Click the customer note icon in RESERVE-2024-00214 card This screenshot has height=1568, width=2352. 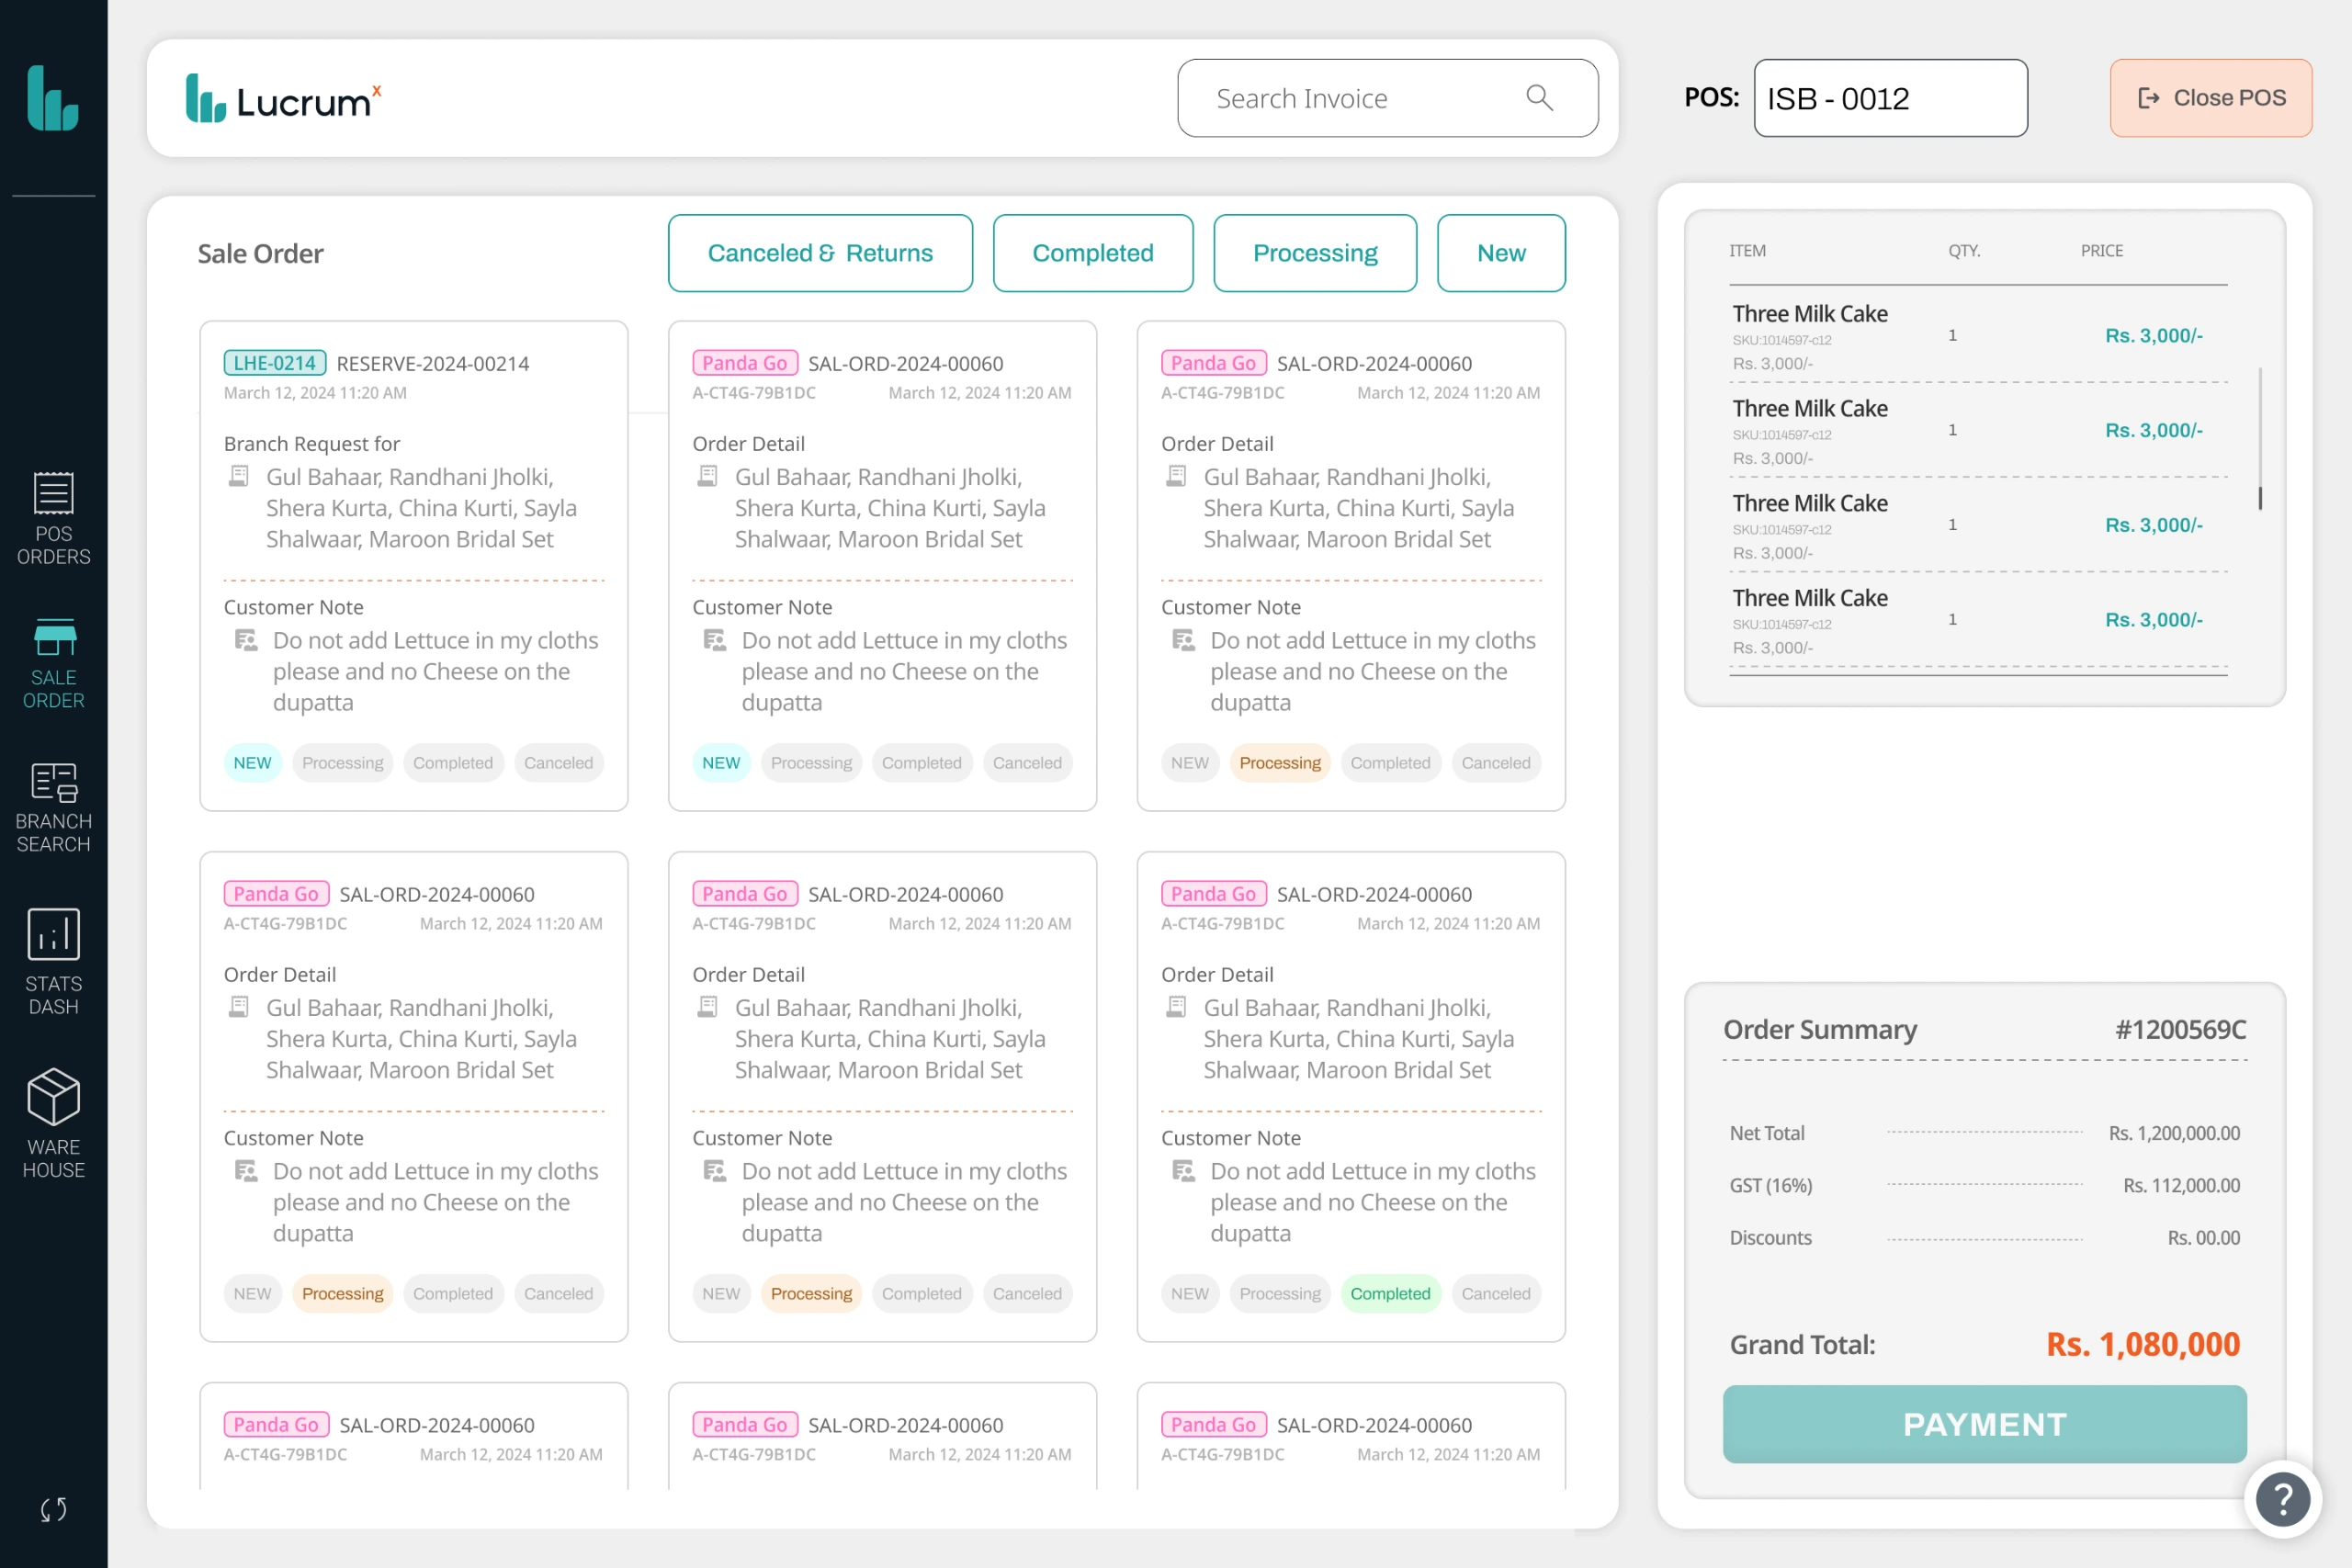246,640
